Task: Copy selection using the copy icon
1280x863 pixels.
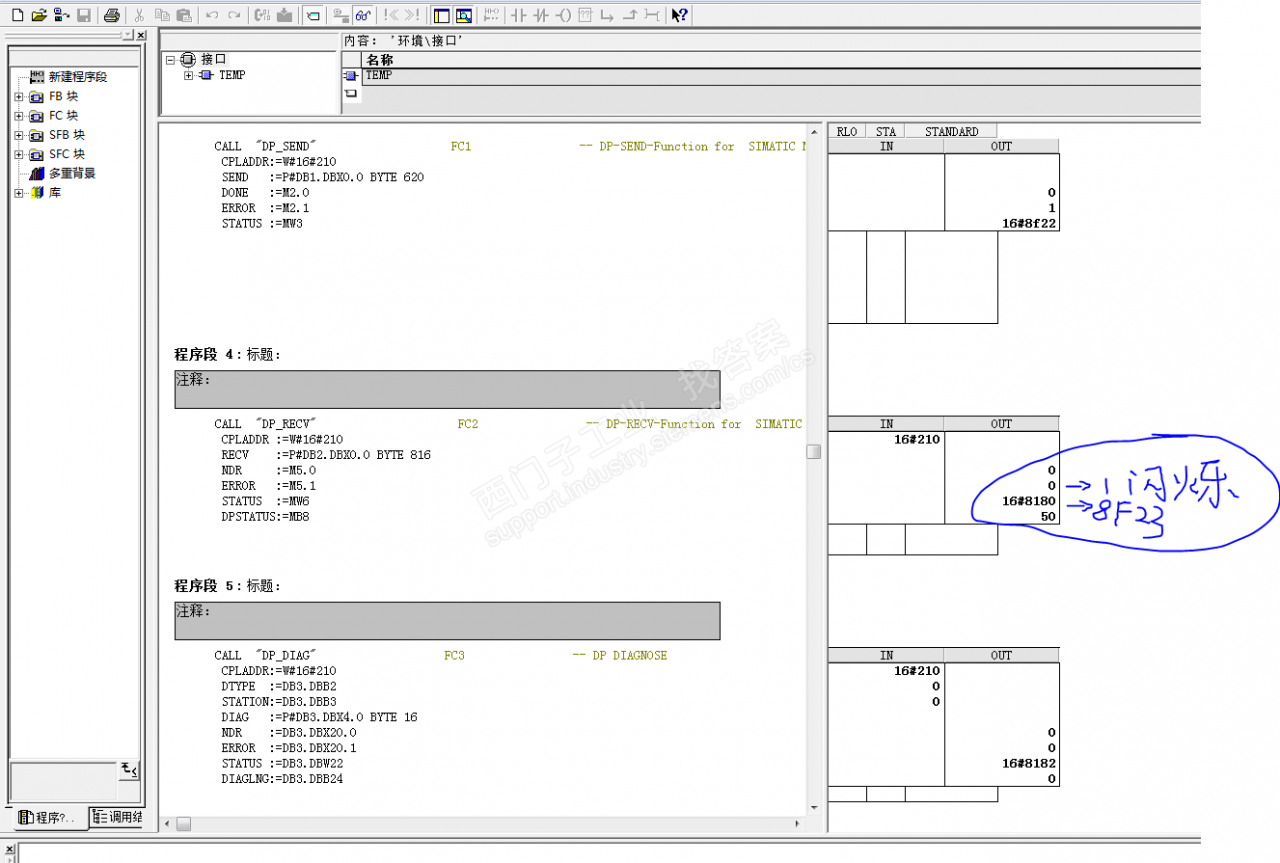Action: point(162,15)
